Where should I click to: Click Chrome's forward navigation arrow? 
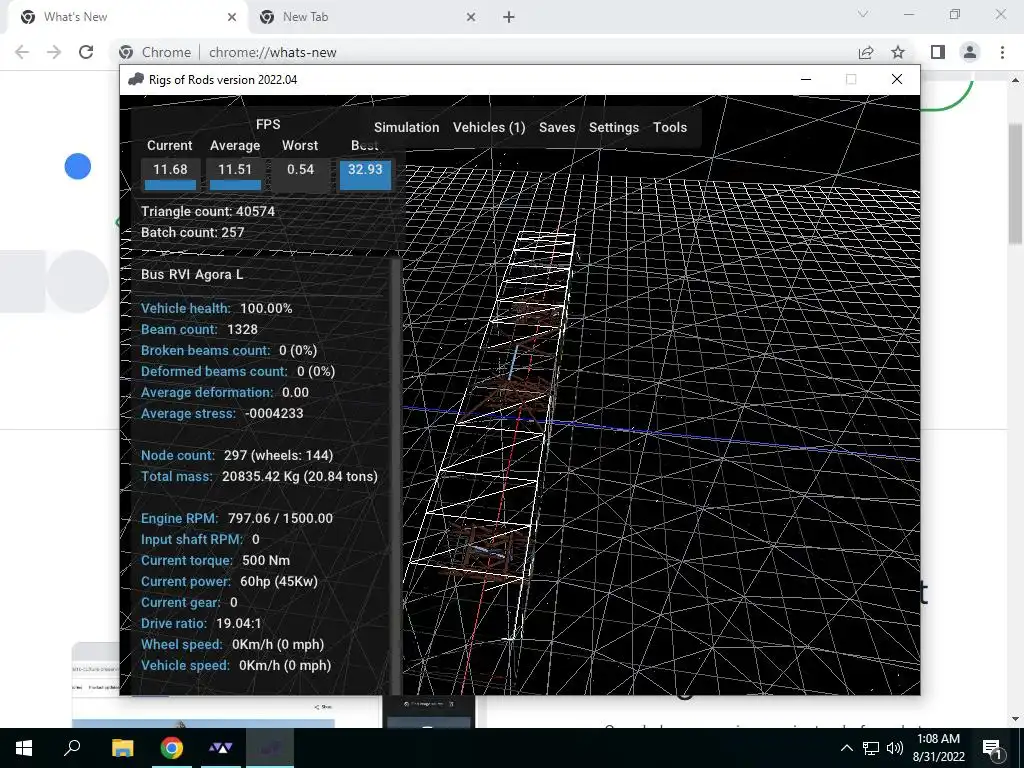(x=54, y=52)
